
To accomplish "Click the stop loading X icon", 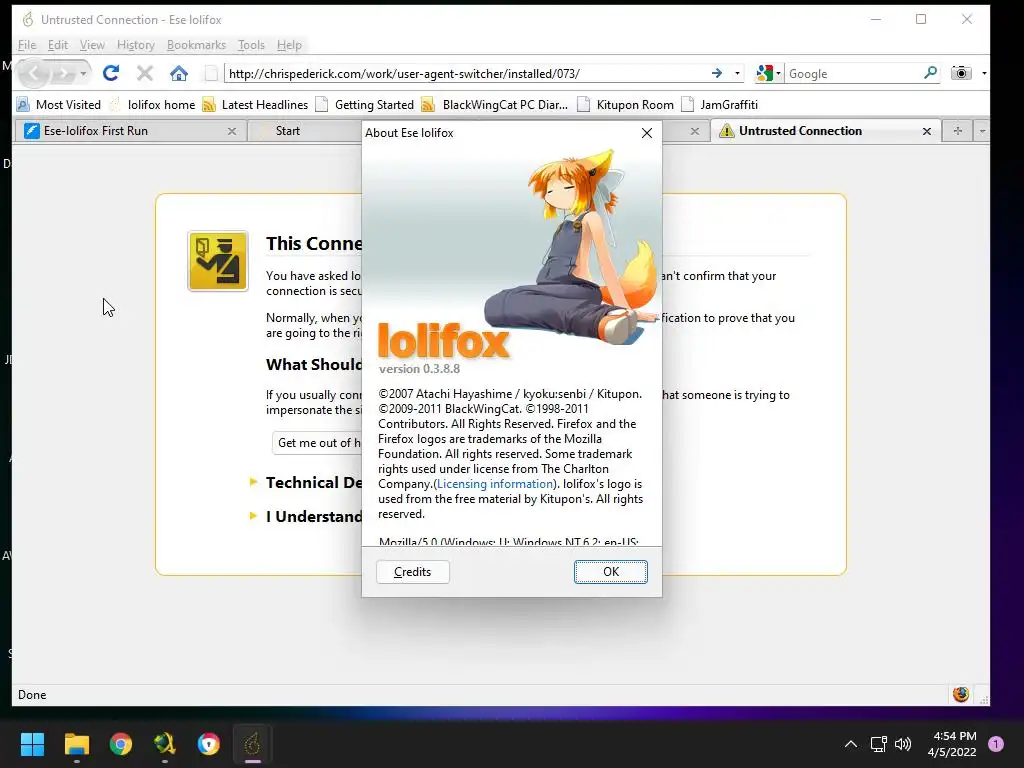I will [x=145, y=73].
